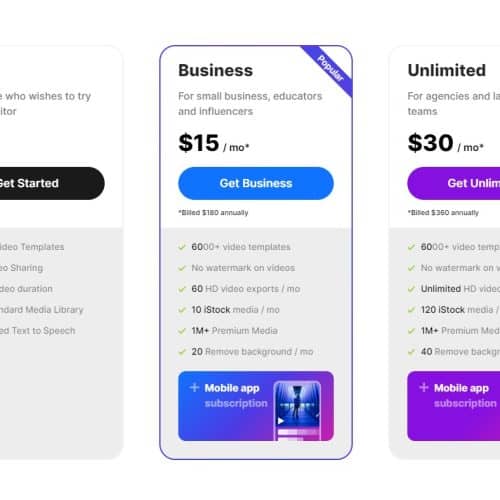Click checkmark beside 60 HD video exports
The image size is (500, 500).
[182, 289]
